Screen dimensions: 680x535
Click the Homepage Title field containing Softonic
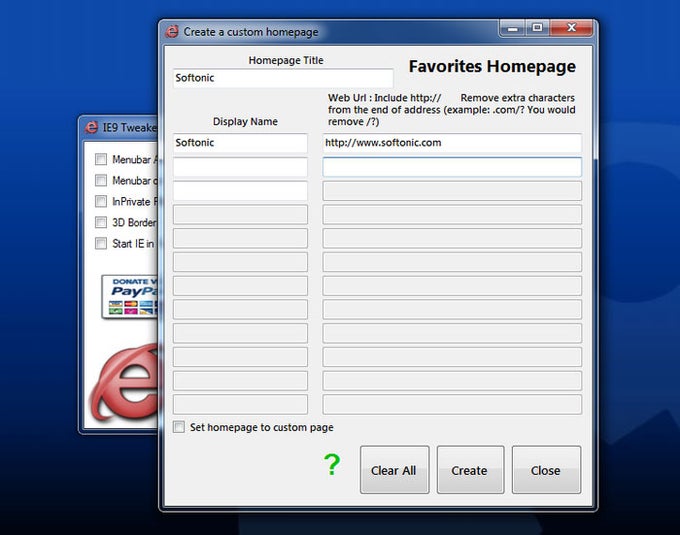[x=283, y=78]
